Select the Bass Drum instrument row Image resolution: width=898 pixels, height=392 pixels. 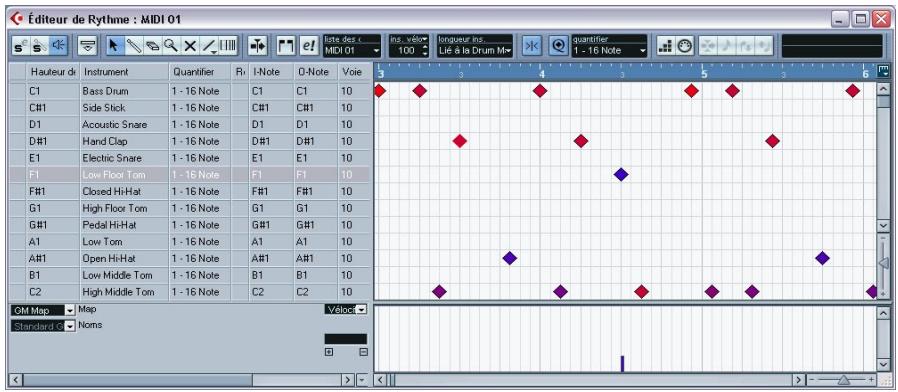click(x=190, y=91)
